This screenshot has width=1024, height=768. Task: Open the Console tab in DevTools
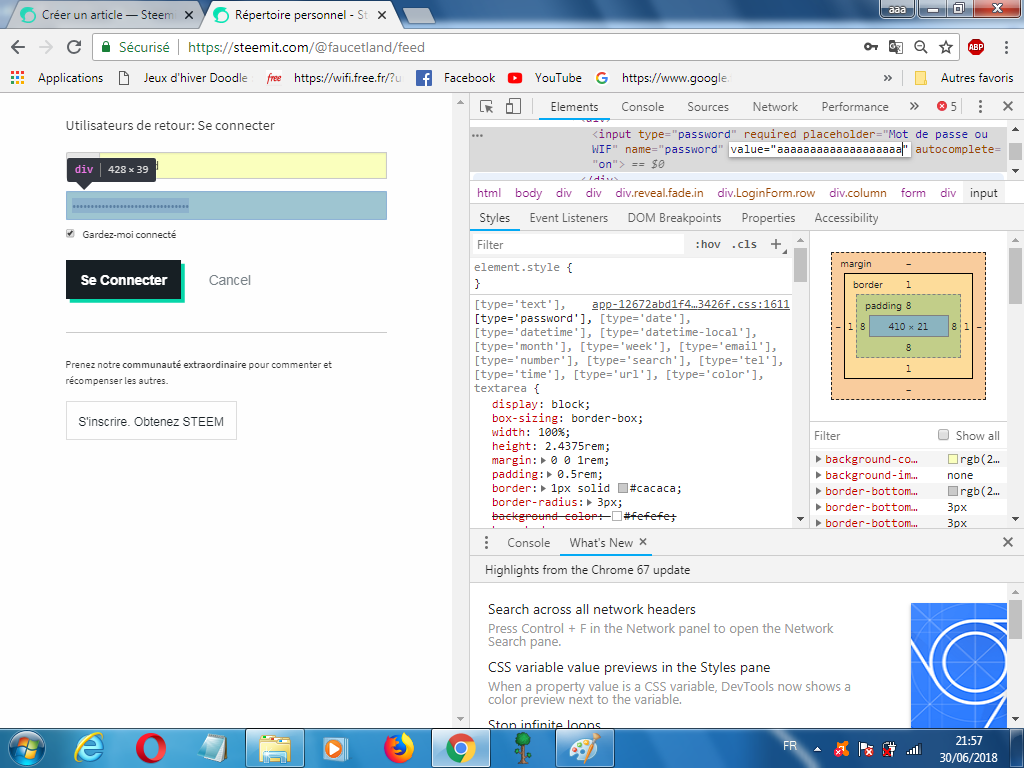(x=643, y=106)
